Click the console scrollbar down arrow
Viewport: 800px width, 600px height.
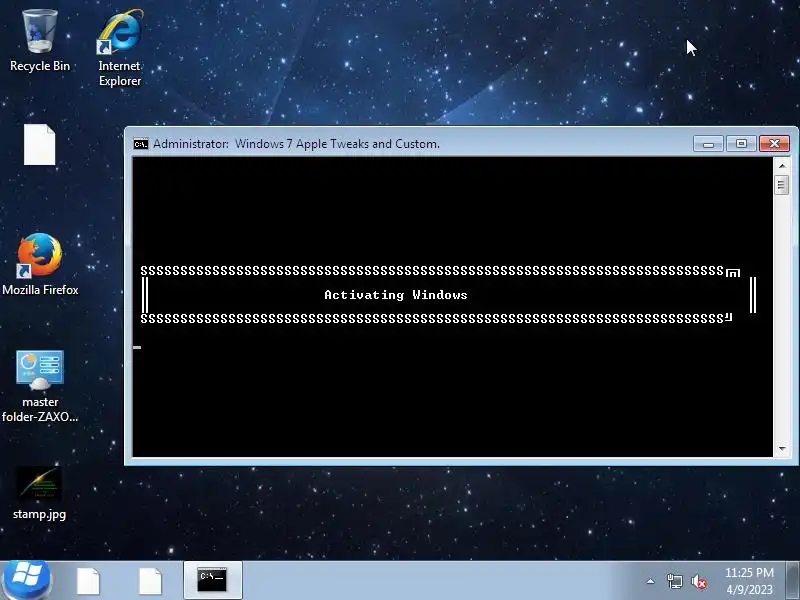[x=782, y=449]
